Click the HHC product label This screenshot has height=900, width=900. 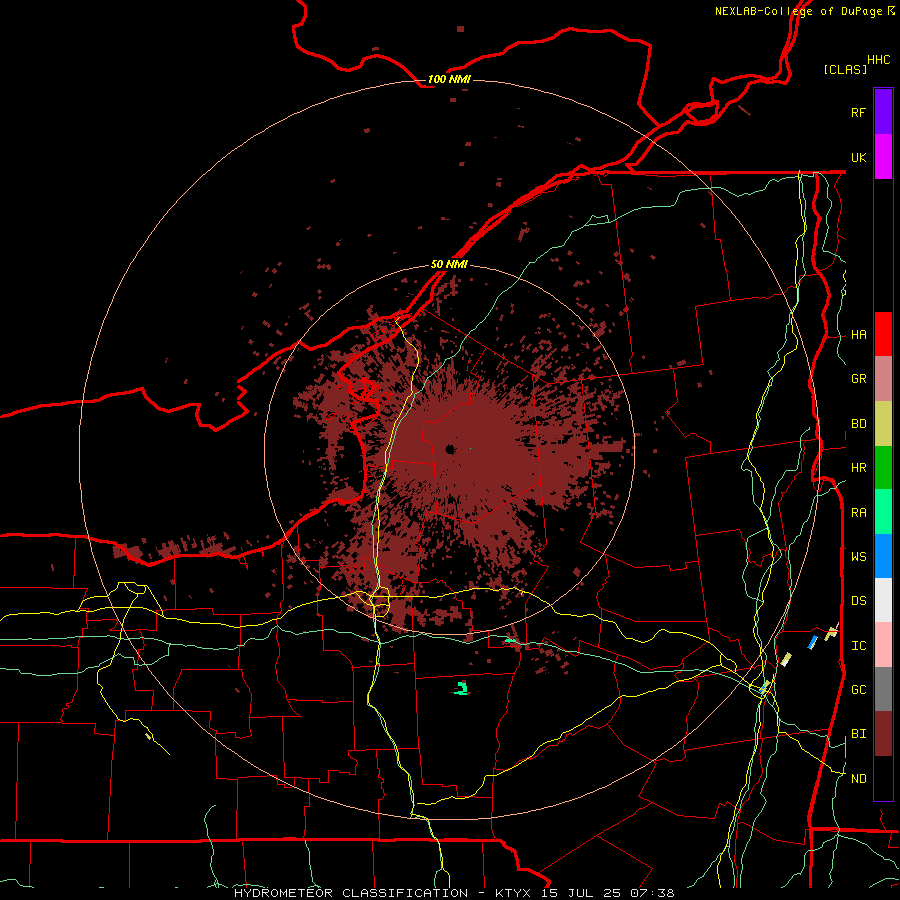click(x=879, y=59)
